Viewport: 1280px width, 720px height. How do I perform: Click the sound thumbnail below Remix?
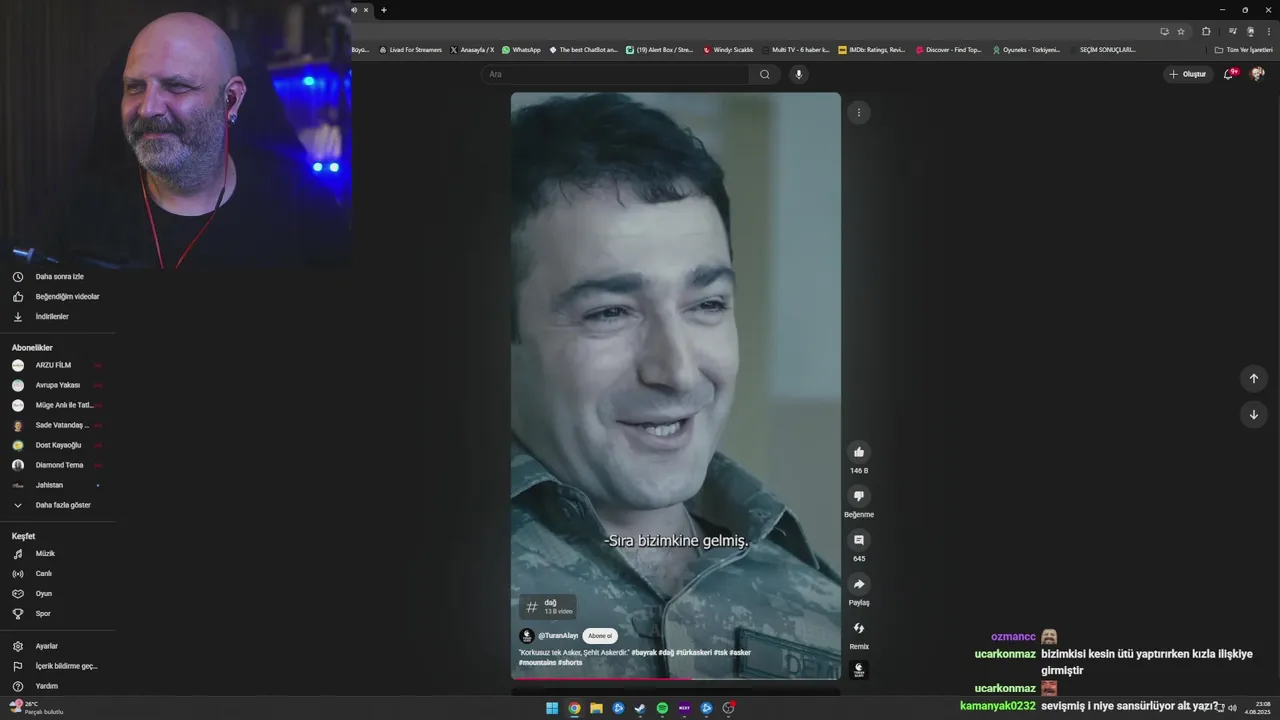(x=858, y=670)
